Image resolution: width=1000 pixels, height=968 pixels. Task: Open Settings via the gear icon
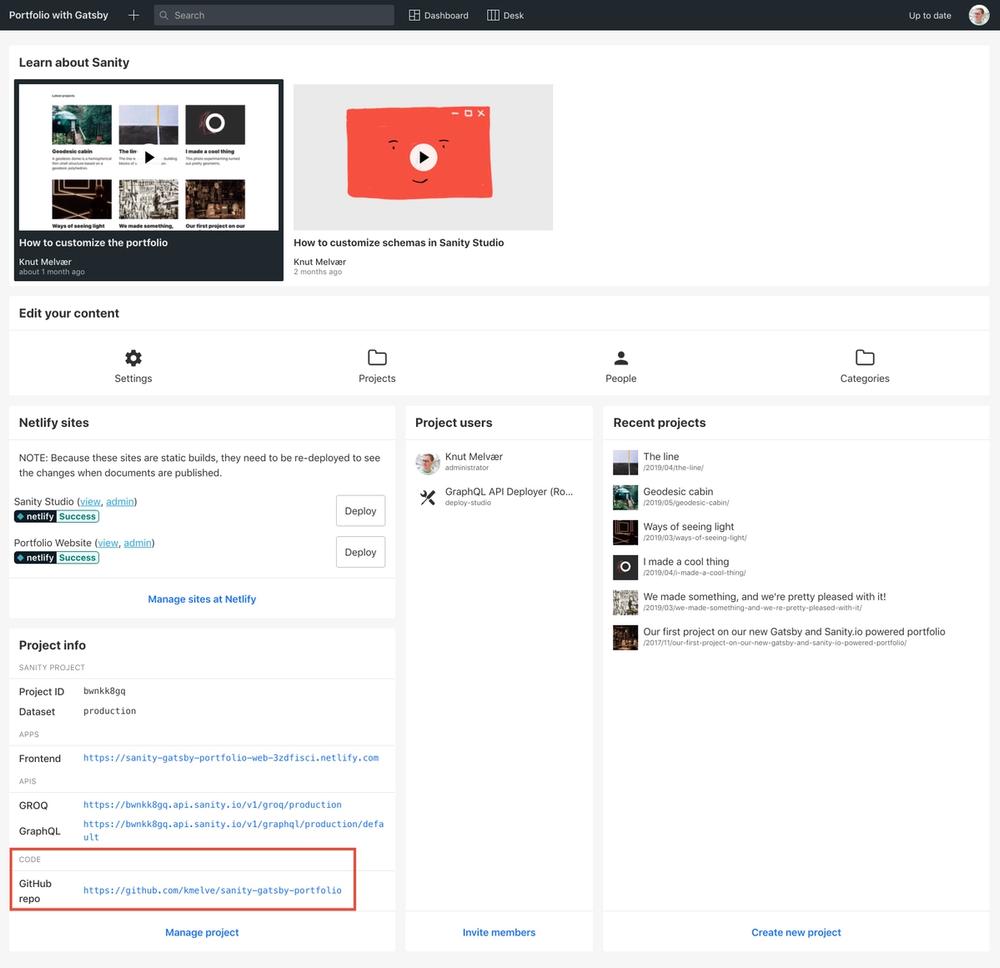click(133, 358)
